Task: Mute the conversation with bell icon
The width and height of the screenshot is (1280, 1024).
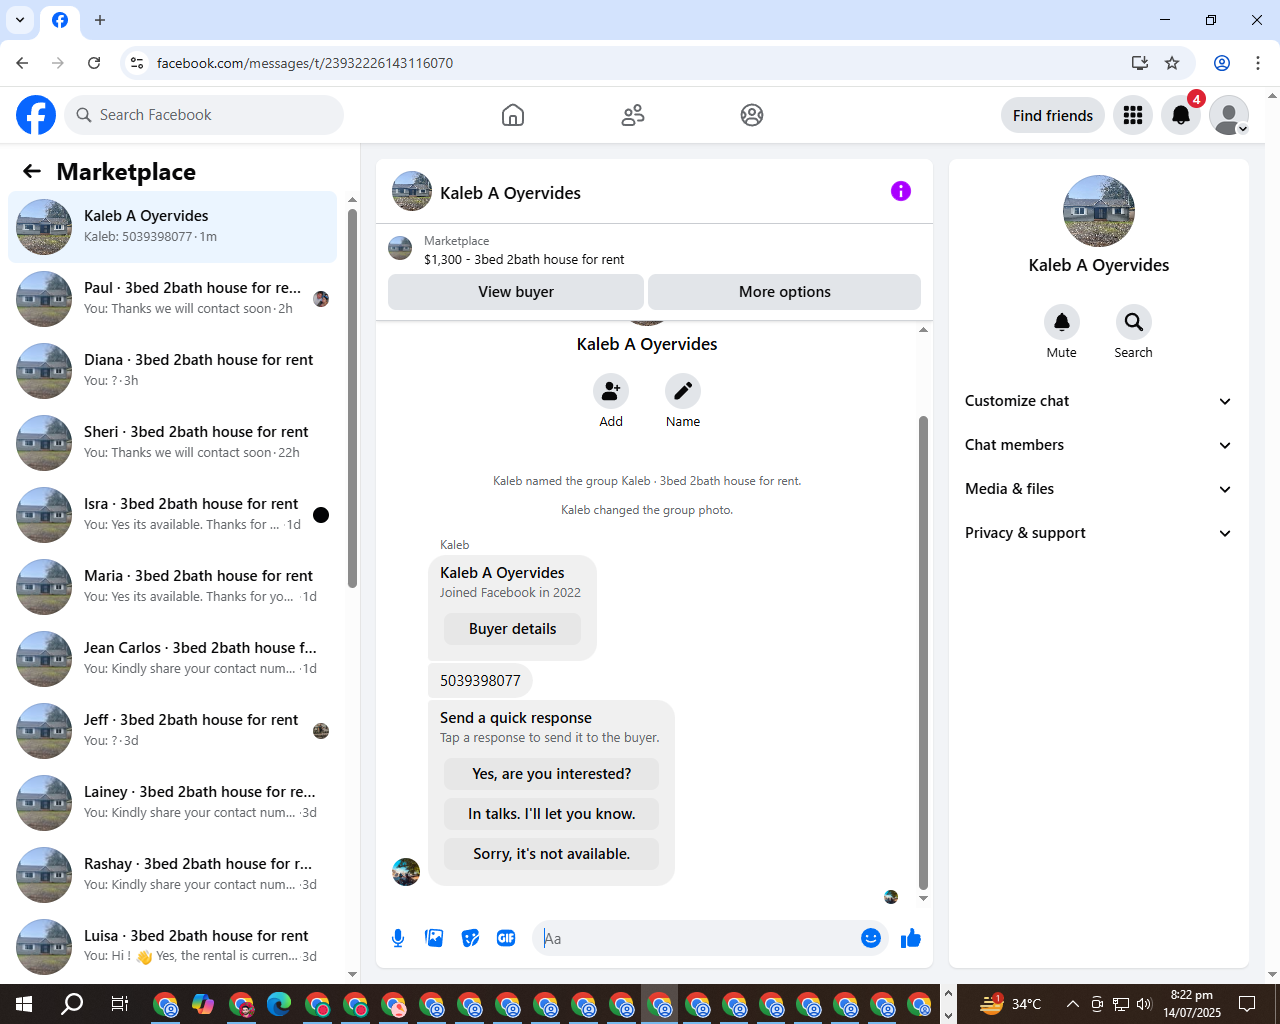Action: [x=1062, y=322]
